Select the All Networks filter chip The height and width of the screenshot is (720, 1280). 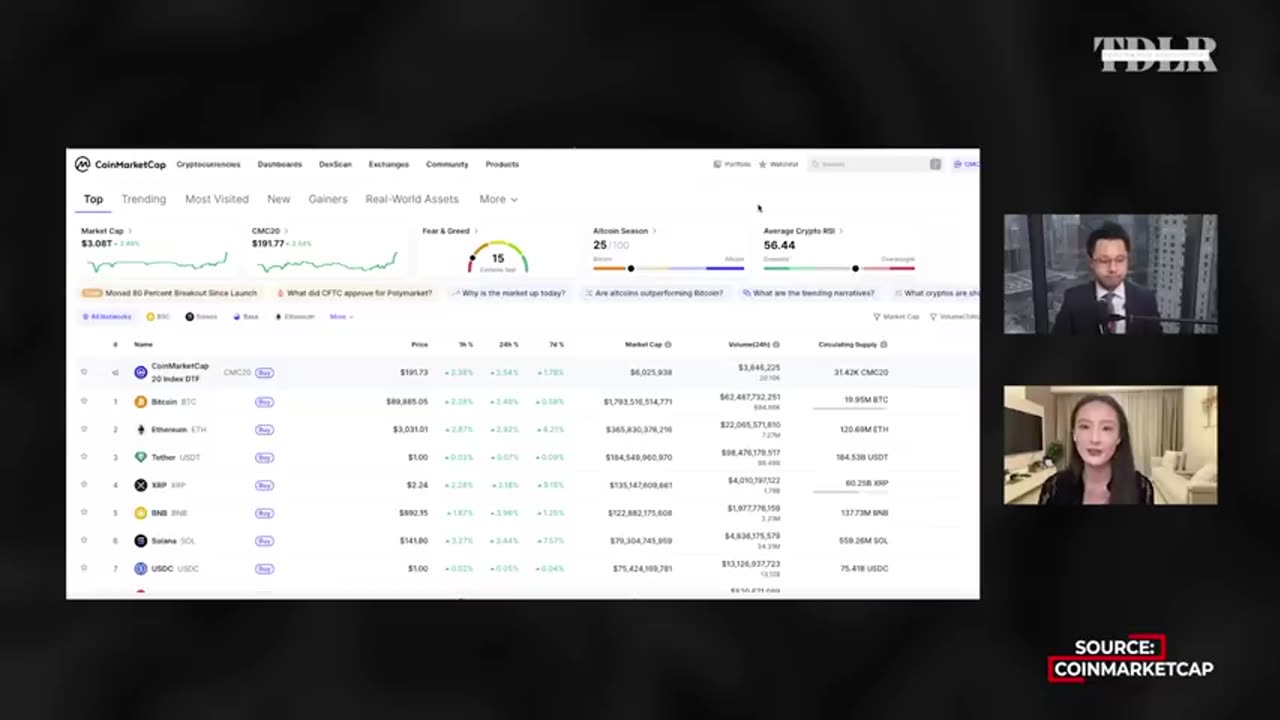point(107,317)
